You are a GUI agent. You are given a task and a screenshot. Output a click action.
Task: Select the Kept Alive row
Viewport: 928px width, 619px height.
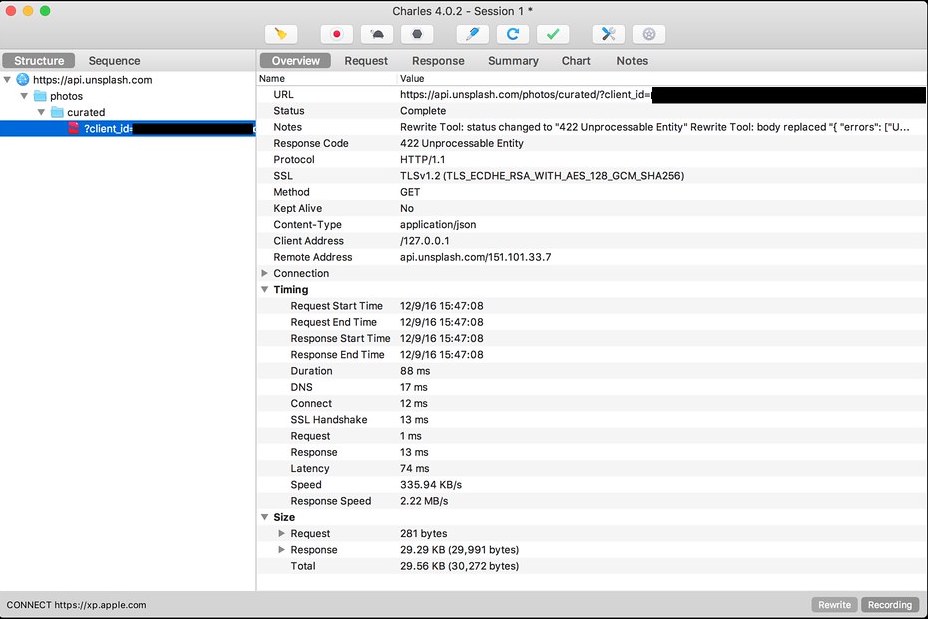tap(592, 208)
